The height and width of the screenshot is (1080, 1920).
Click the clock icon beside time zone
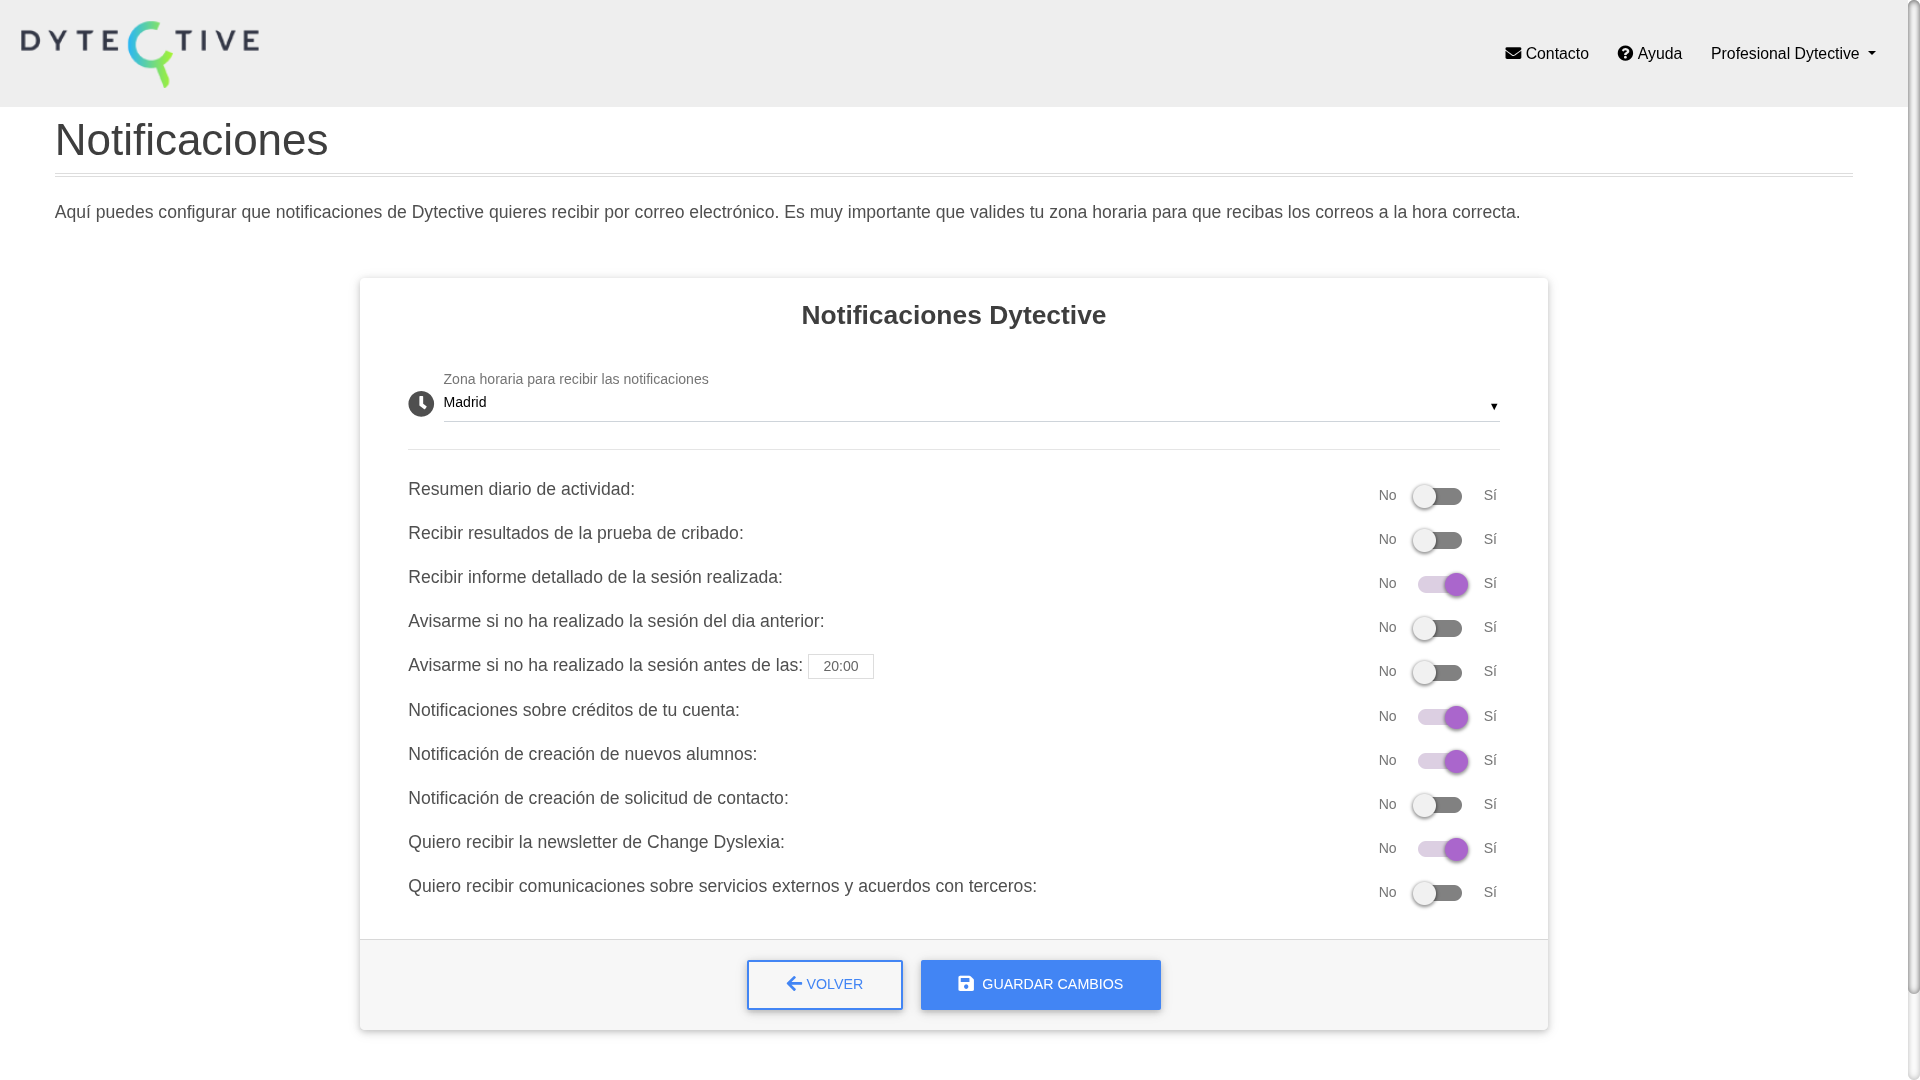click(x=421, y=404)
